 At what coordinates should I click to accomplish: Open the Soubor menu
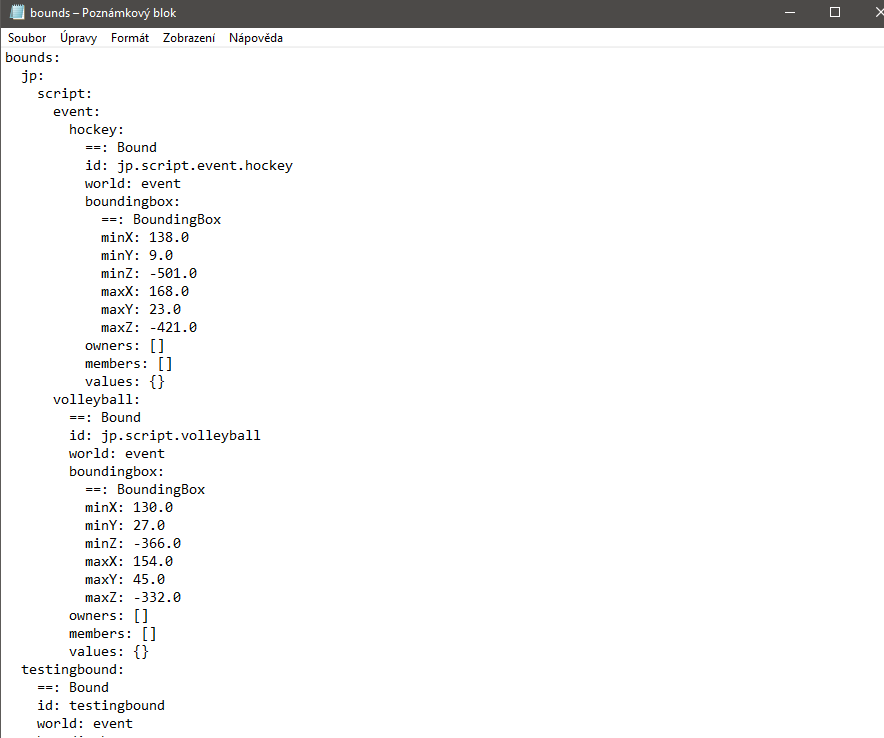click(27, 38)
